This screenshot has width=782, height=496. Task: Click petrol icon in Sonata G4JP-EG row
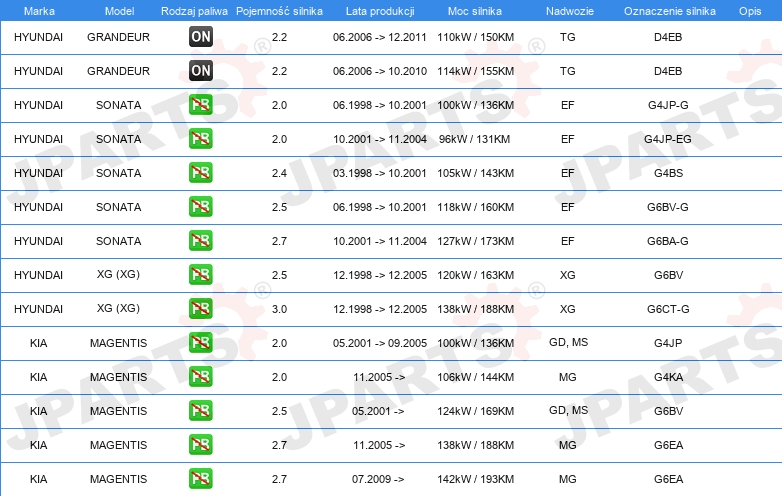(x=201, y=139)
